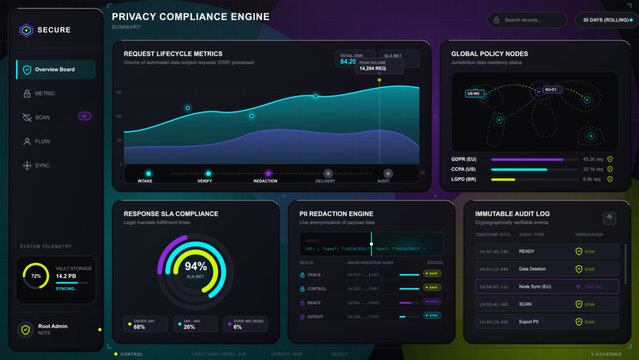This screenshot has height=360, width=639.
Task: Click the vault storage 14.2 PB bar
Action: click(x=72, y=283)
